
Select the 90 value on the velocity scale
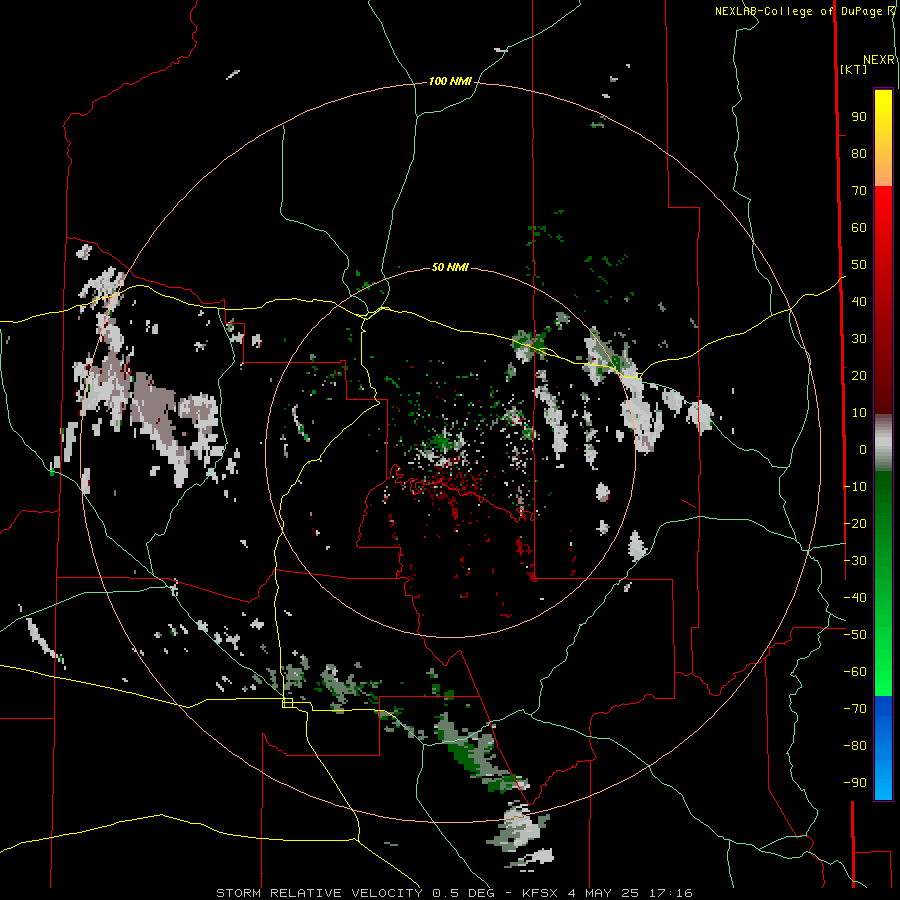pos(859,117)
